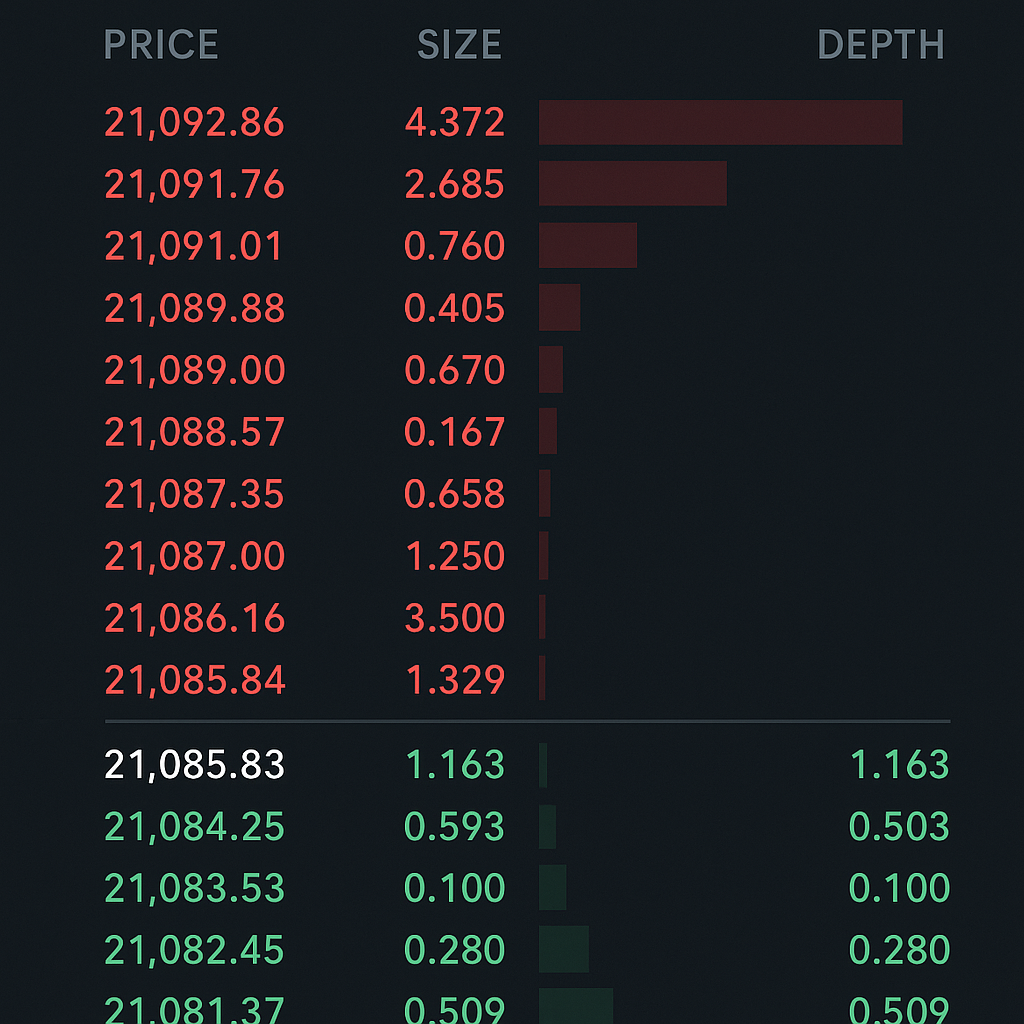This screenshot has height=1024, width=1024.
Task: Click the DEPTH column header
Action: [881, 44]
